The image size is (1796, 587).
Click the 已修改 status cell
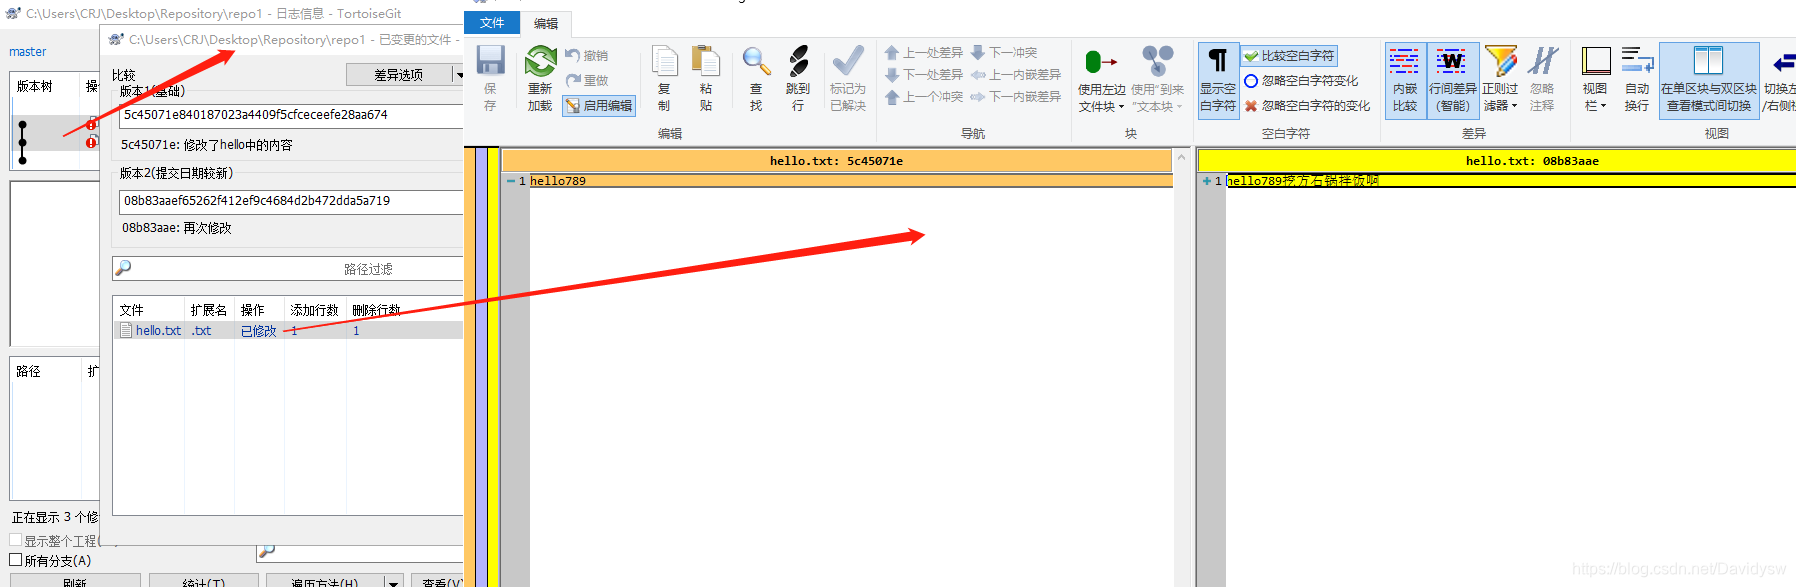[258, 331]
